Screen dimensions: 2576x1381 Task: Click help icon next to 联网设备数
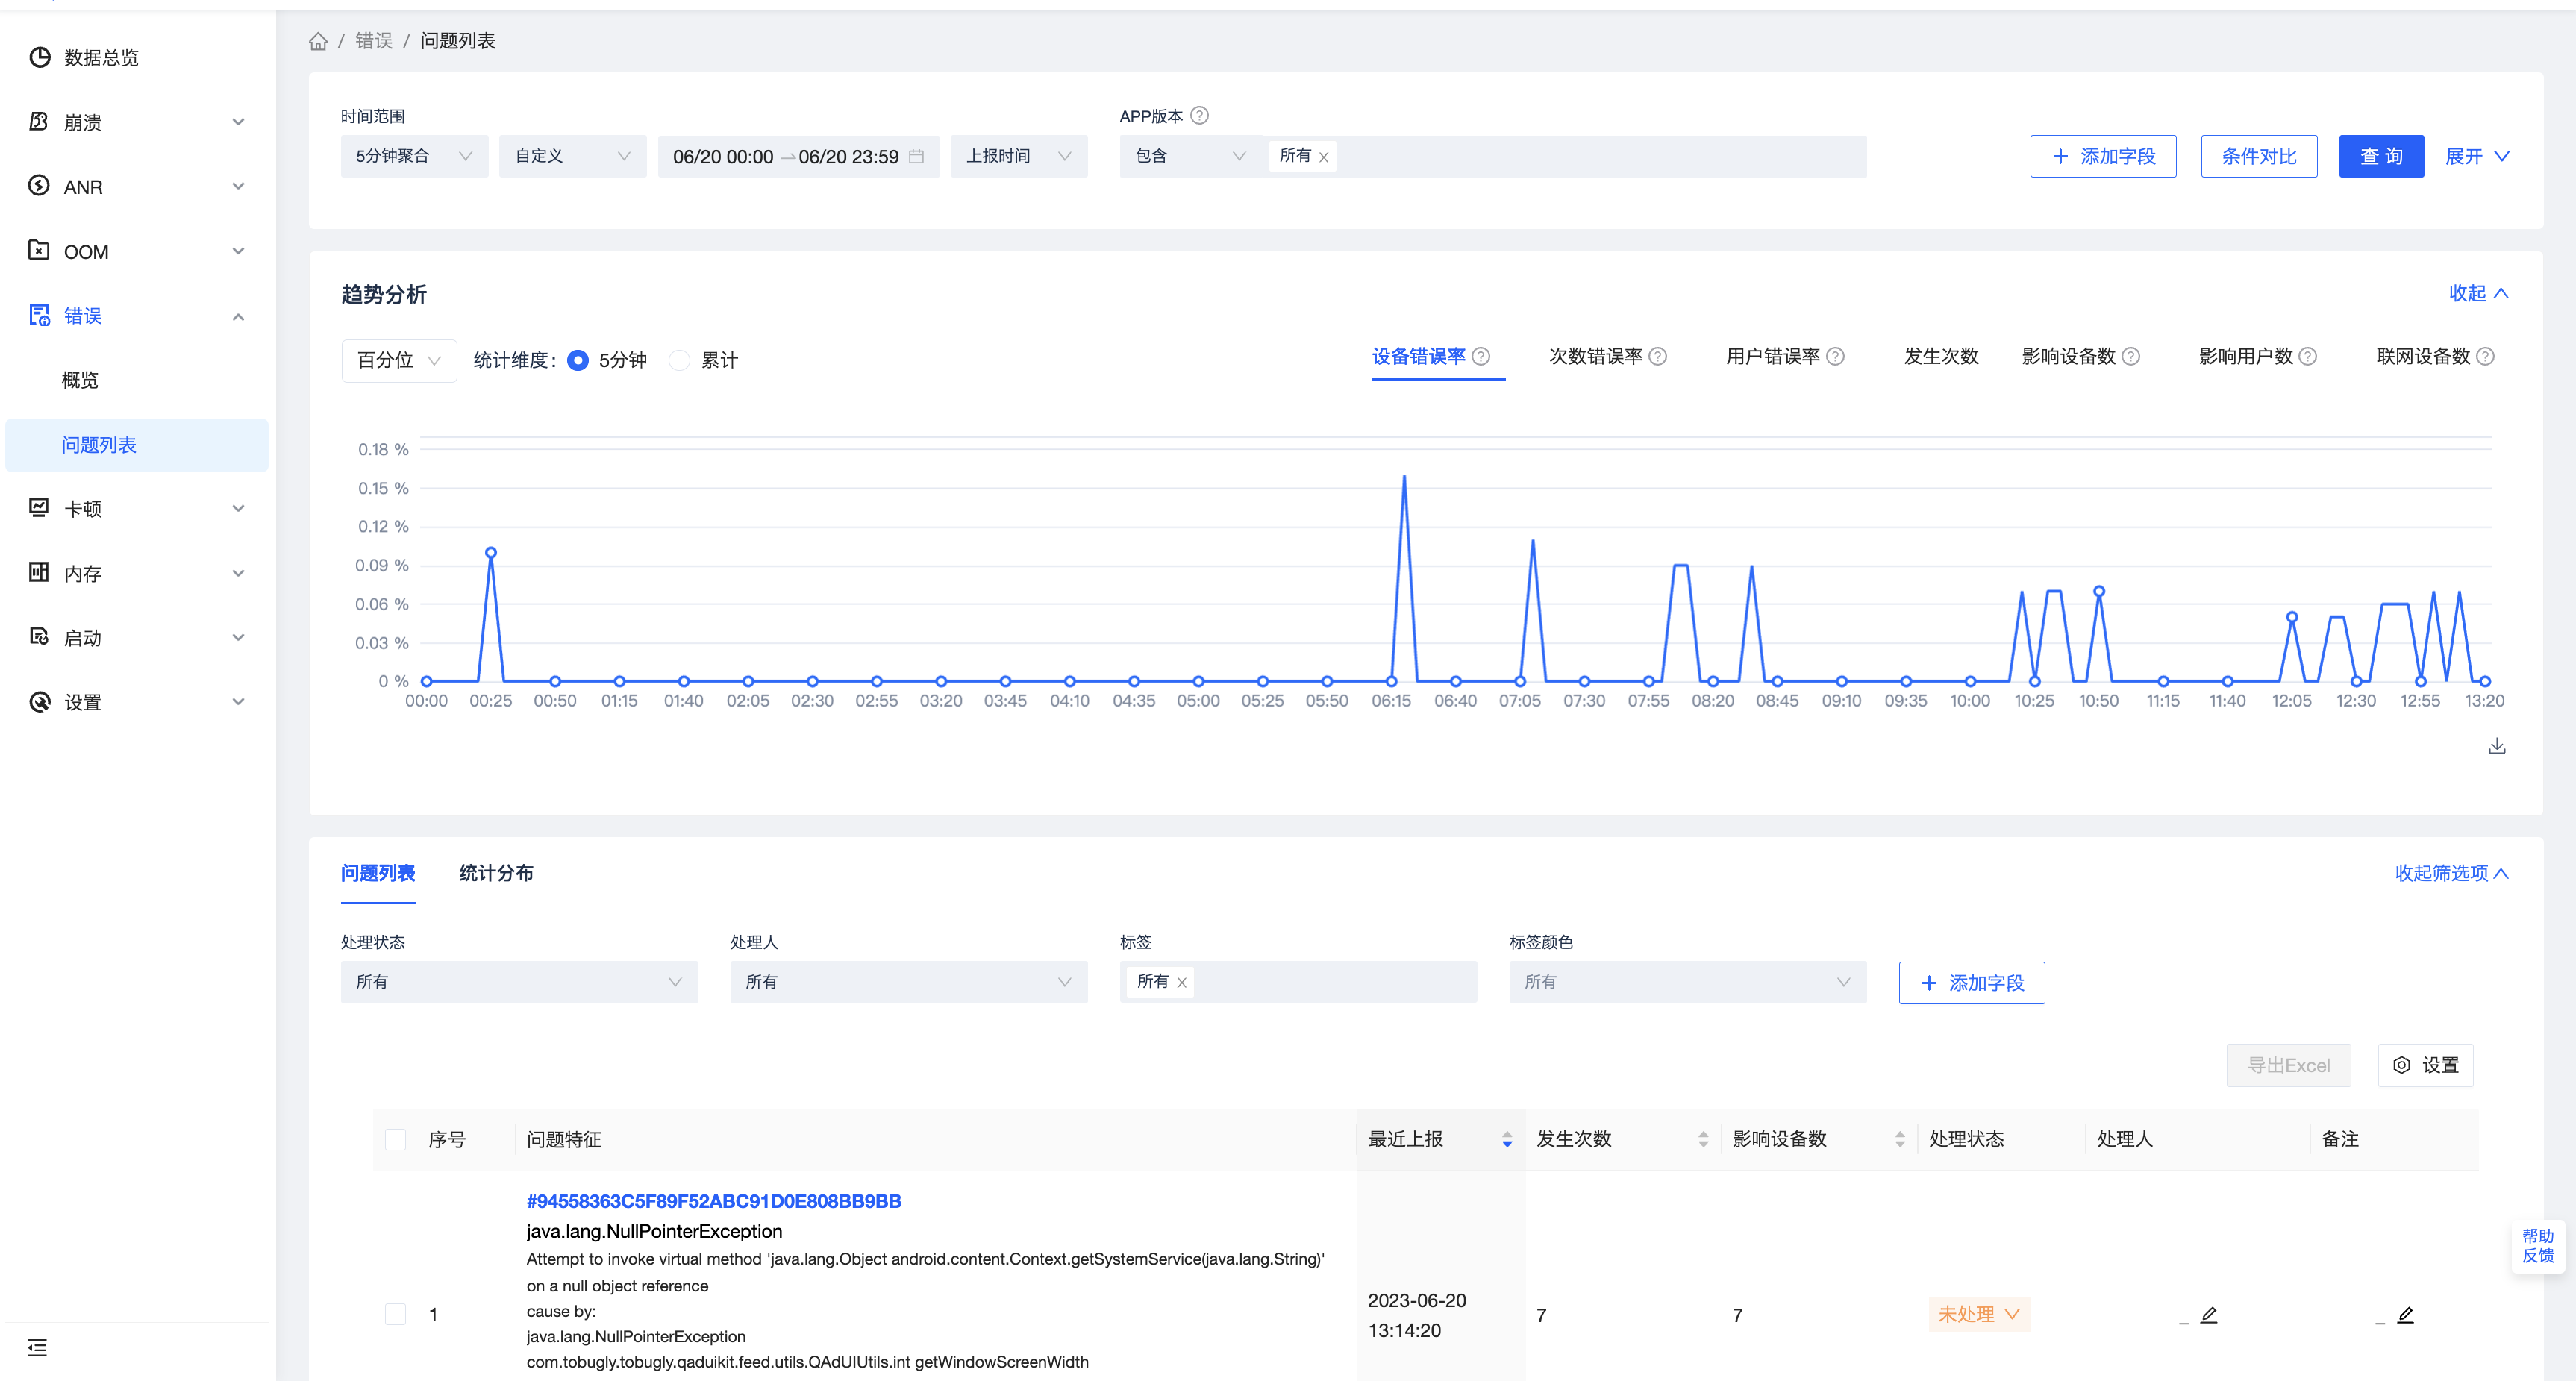pyautogui.click(x=2485, y=356)
